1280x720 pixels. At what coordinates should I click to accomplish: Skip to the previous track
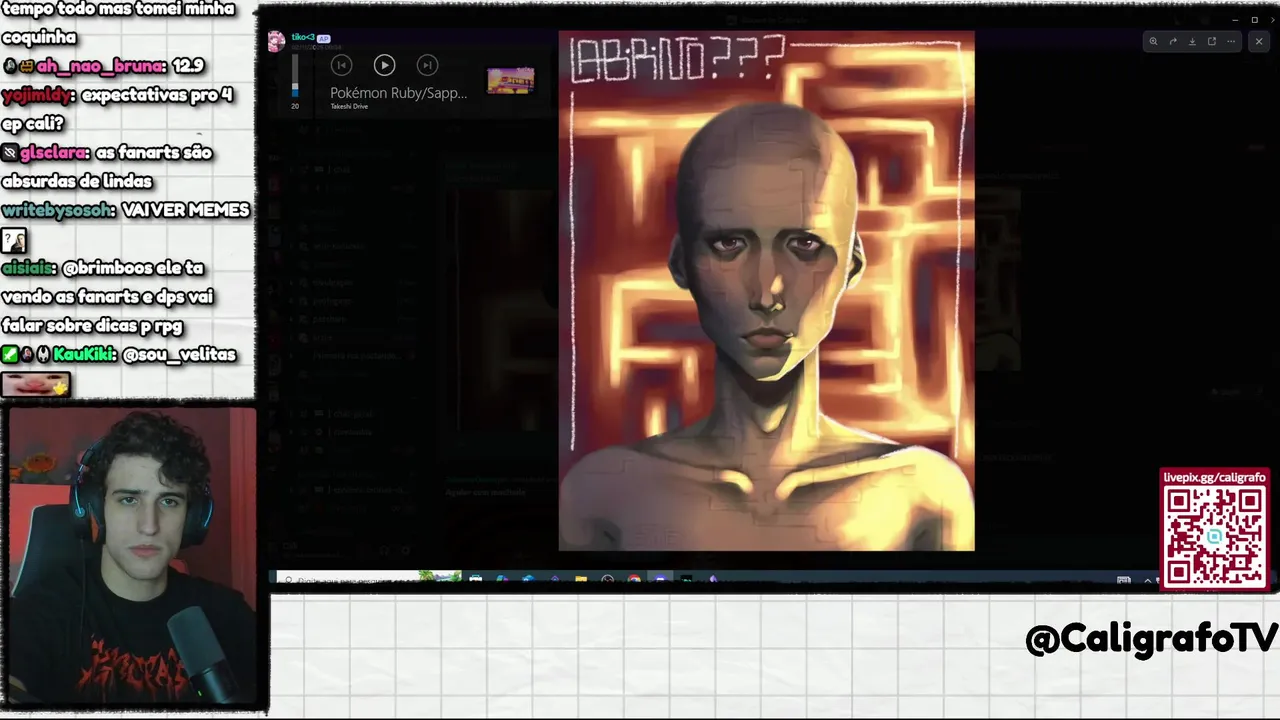coord(341,65)
